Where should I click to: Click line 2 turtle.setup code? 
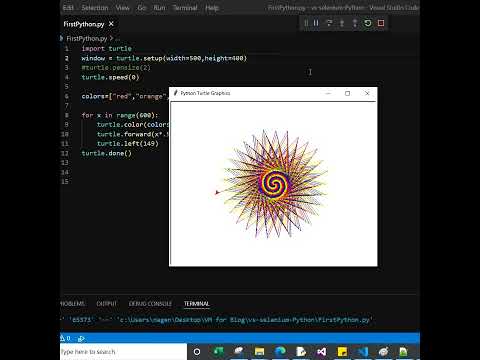[164, 58]
